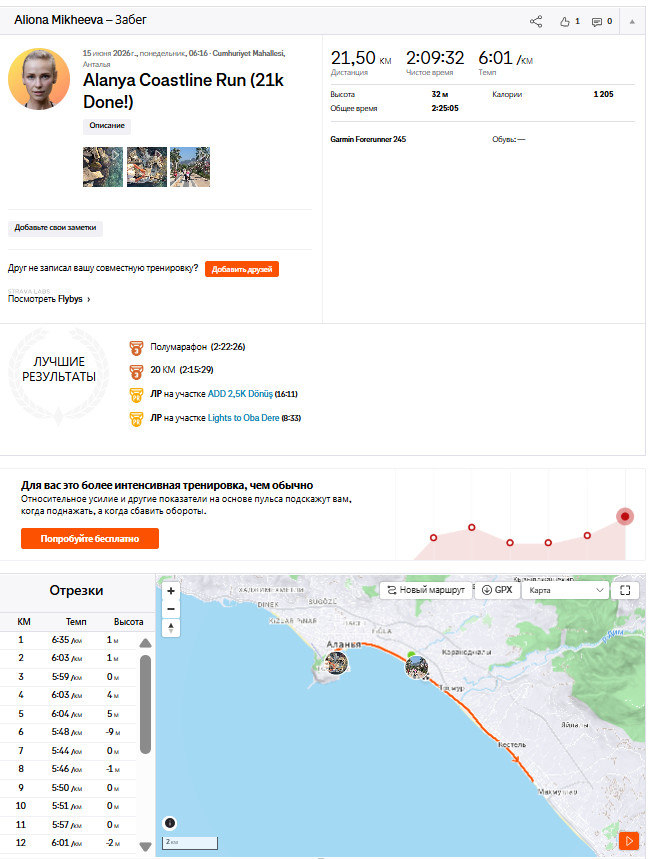Reset the map compass orientation

tap(171, 627)
